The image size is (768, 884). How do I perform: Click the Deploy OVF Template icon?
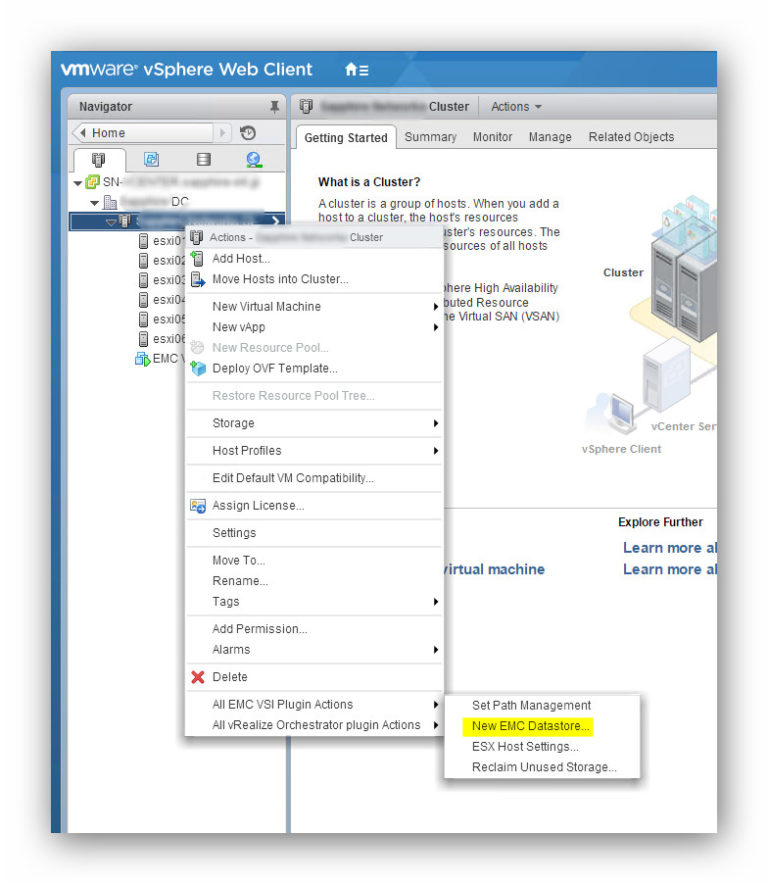click(198, 368)
